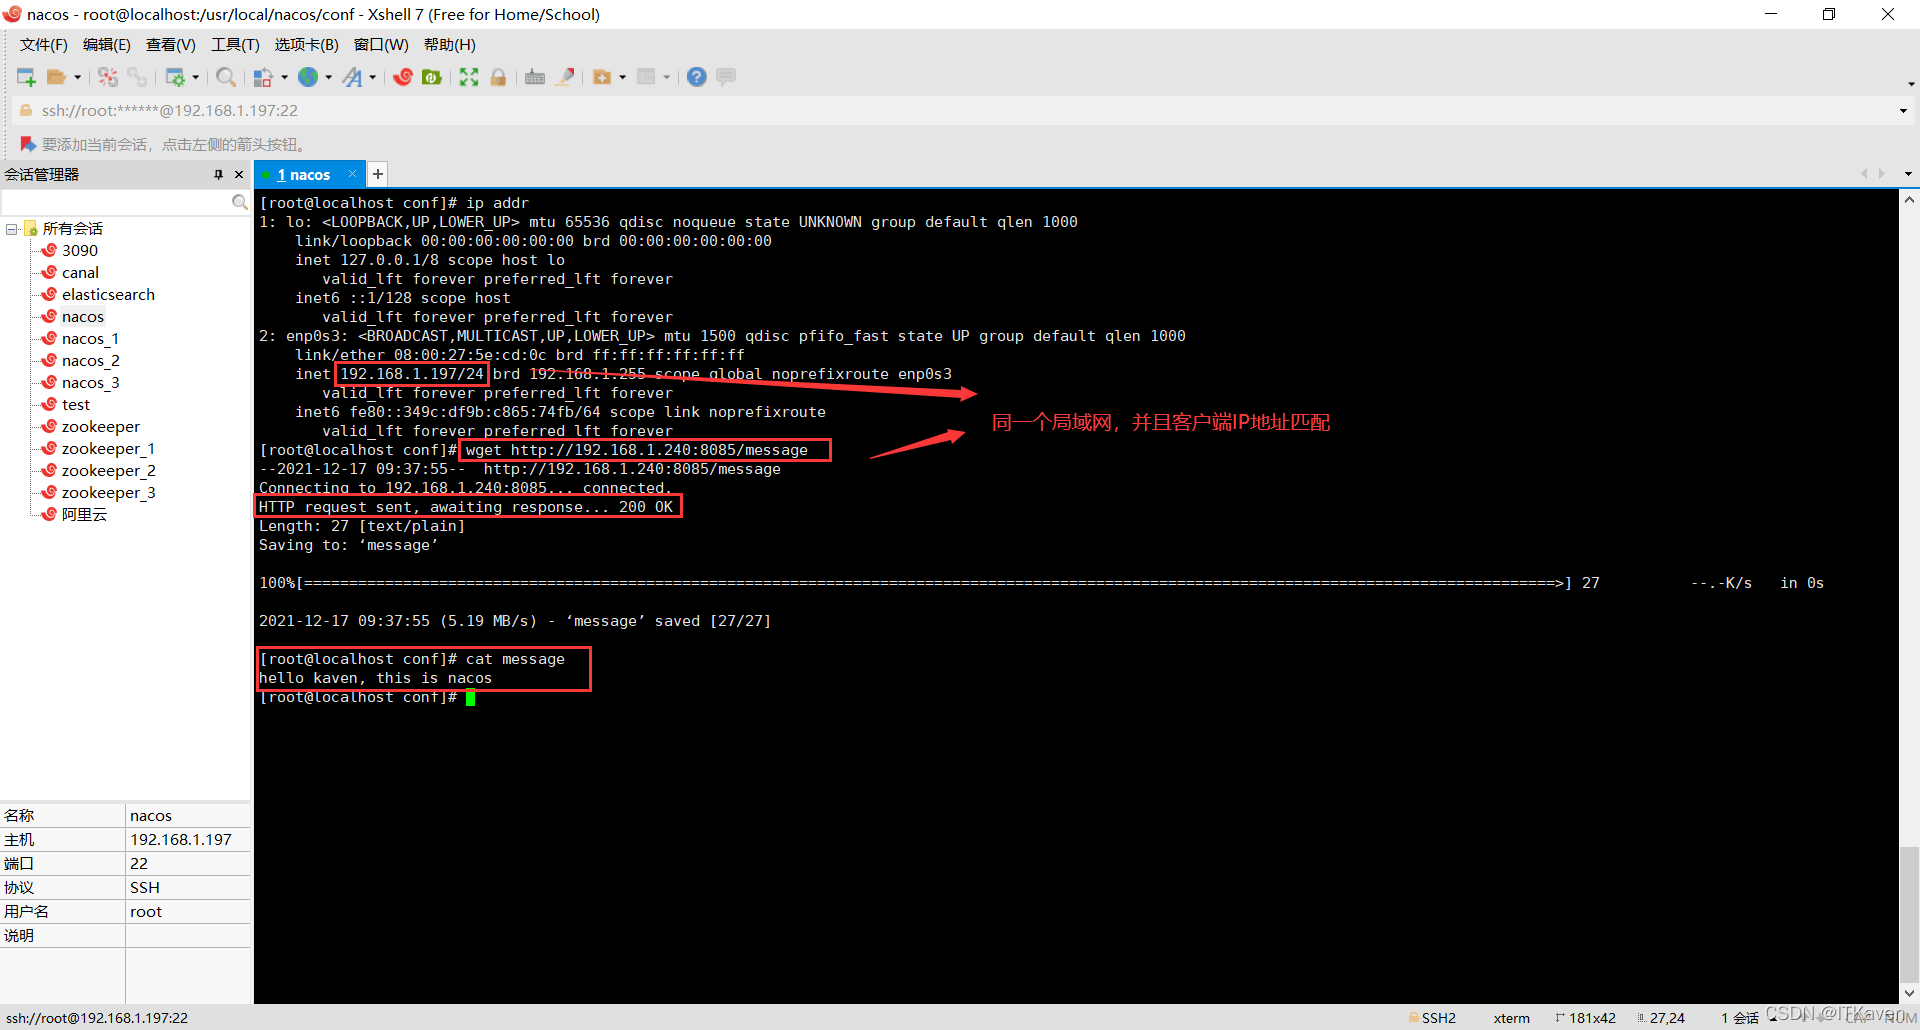The image size is (1920, 1030).
Task: Expand the color scheme dropdown arrow
Action: (x=284, y=77)
